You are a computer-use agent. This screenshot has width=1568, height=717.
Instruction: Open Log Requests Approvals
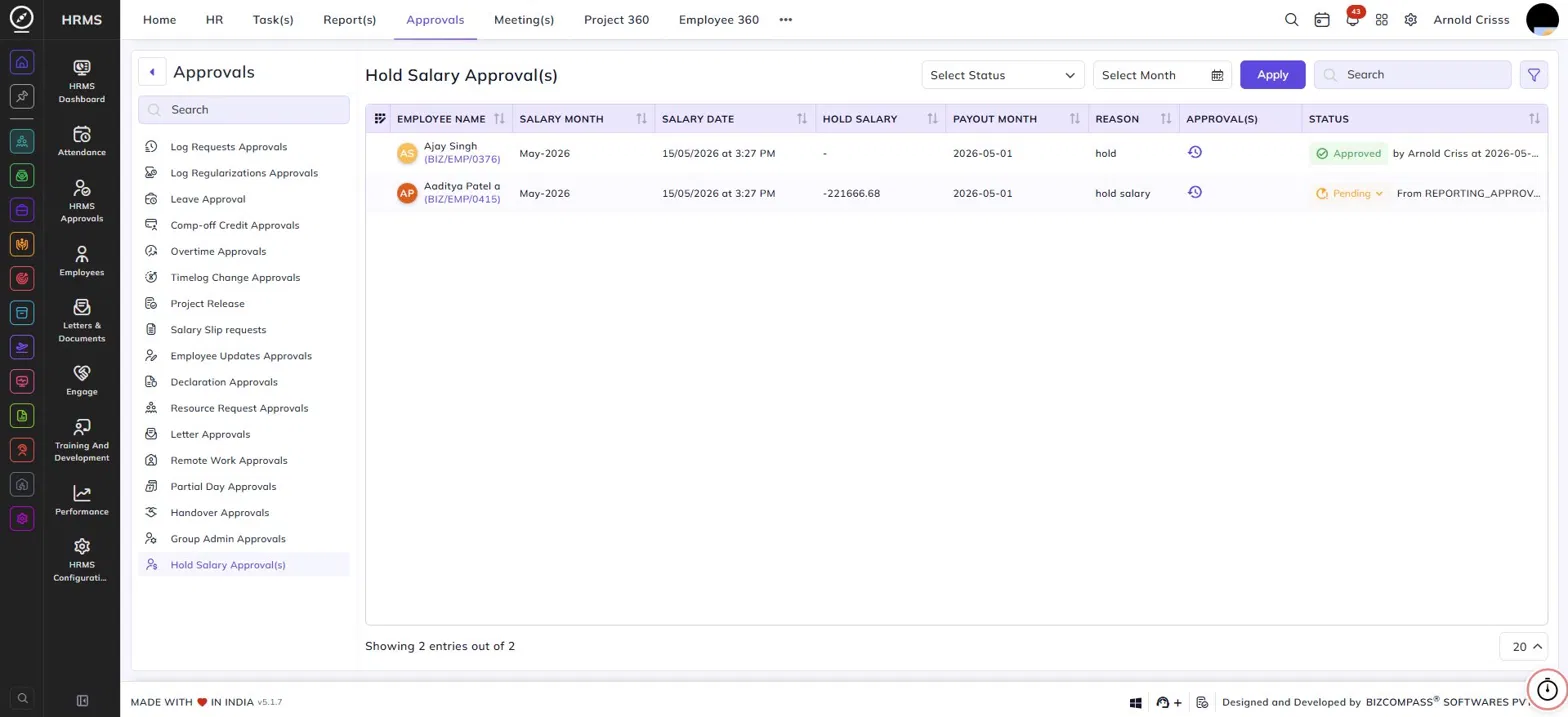point(244,147)
